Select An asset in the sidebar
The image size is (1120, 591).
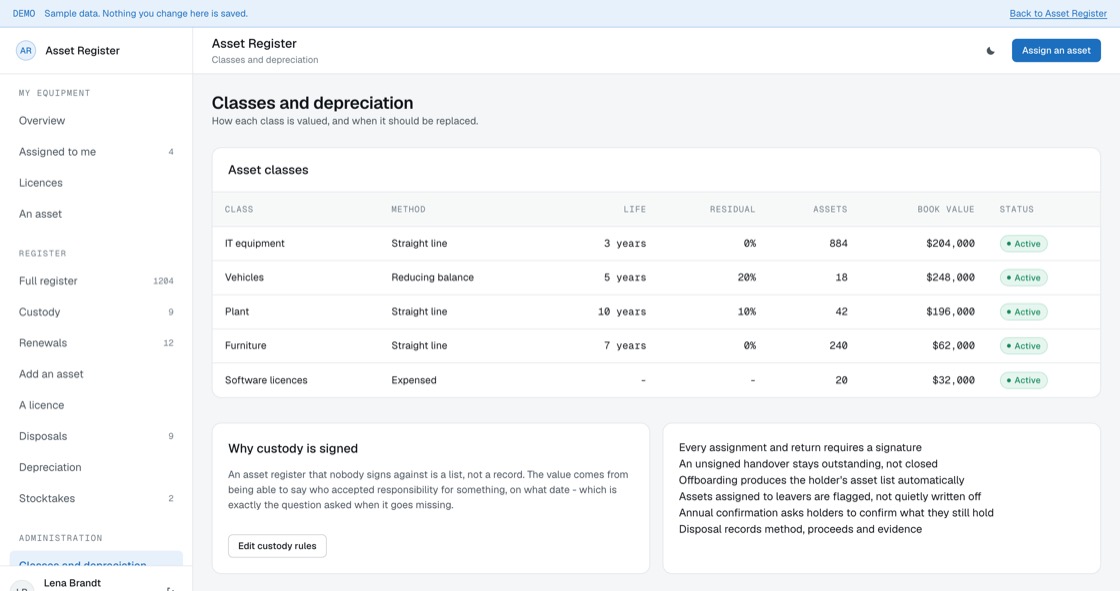pos(96,214)
